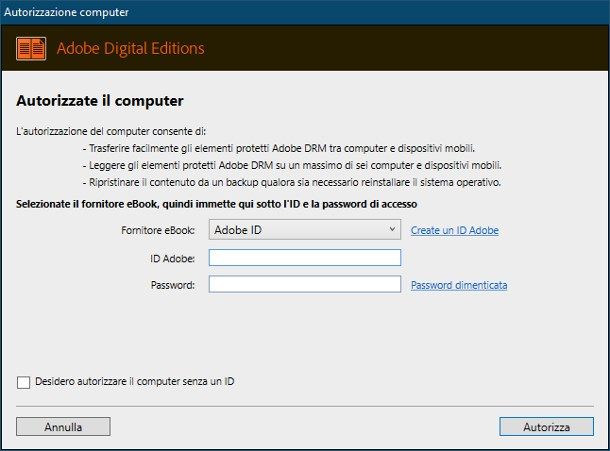Open the Password dimenticata link
The width and height of the screenshot is (610, 451).
459,285
